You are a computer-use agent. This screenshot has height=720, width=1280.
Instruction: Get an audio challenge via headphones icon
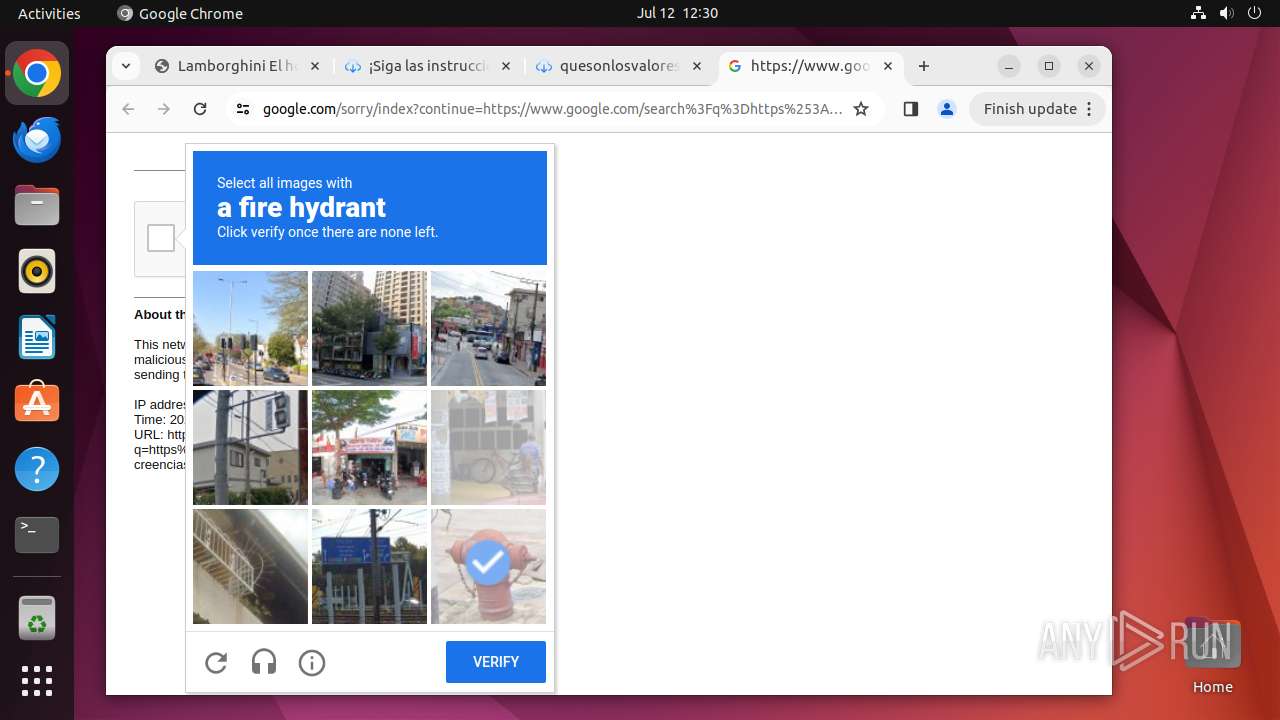264,662
